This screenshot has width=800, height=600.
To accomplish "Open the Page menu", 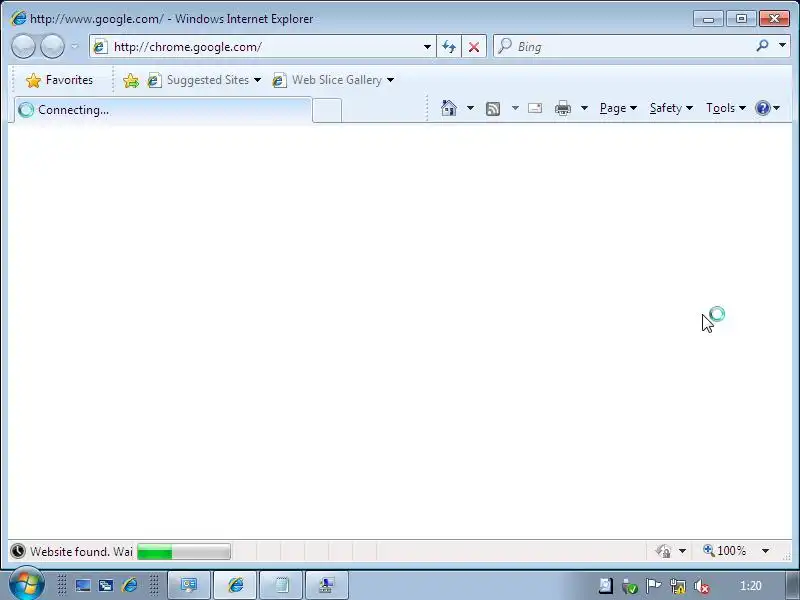I will 618,108.
